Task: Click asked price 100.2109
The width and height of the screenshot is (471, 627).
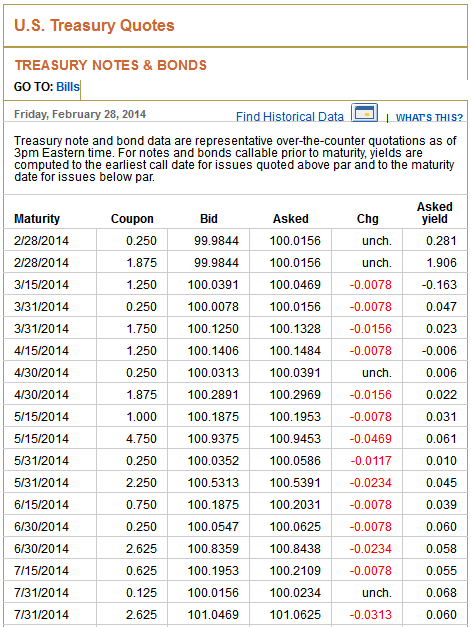Action: click(x=295, y=571)
